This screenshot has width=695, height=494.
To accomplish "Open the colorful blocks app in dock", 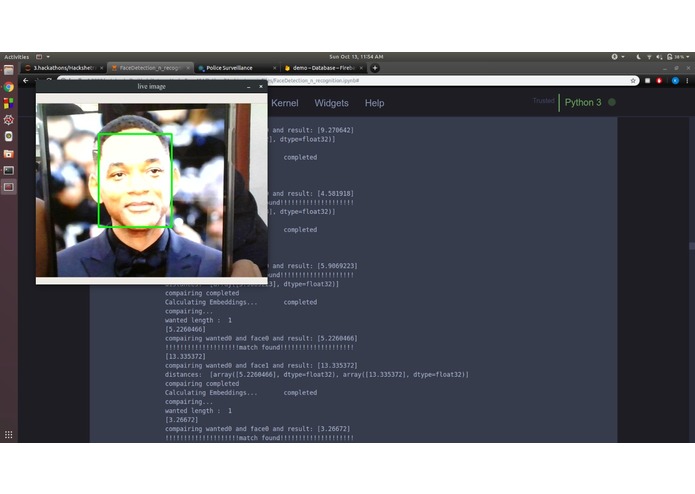I will point(8,103).
